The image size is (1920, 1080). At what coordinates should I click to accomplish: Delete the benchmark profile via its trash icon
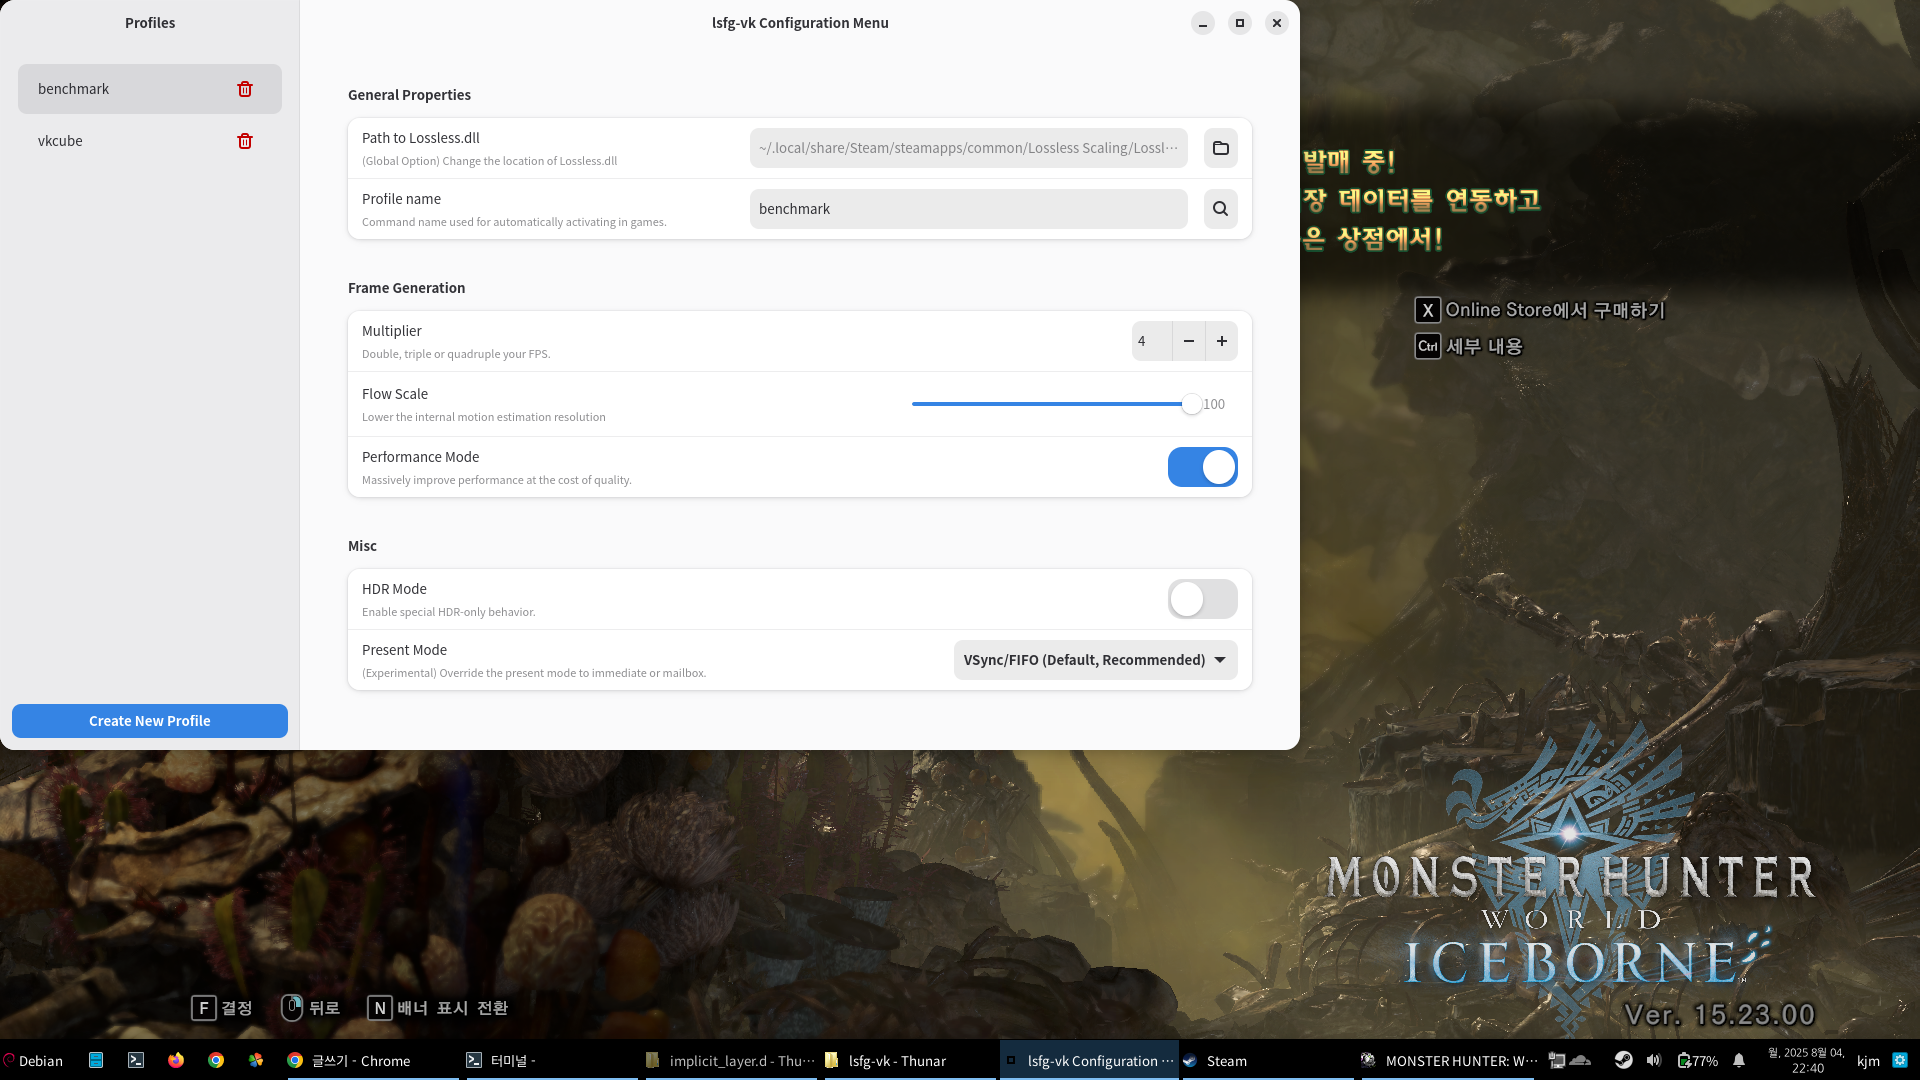coord(245,89)
